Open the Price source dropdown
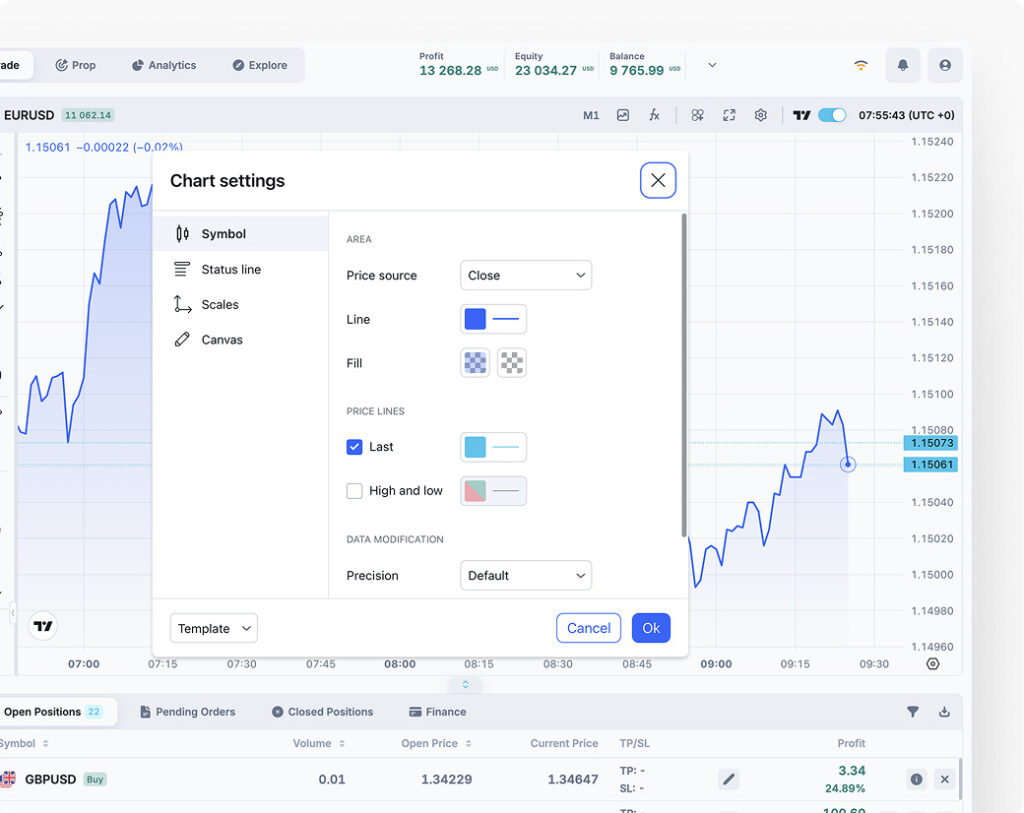This screenshot has height=813, width=1024. coord(526,276)
